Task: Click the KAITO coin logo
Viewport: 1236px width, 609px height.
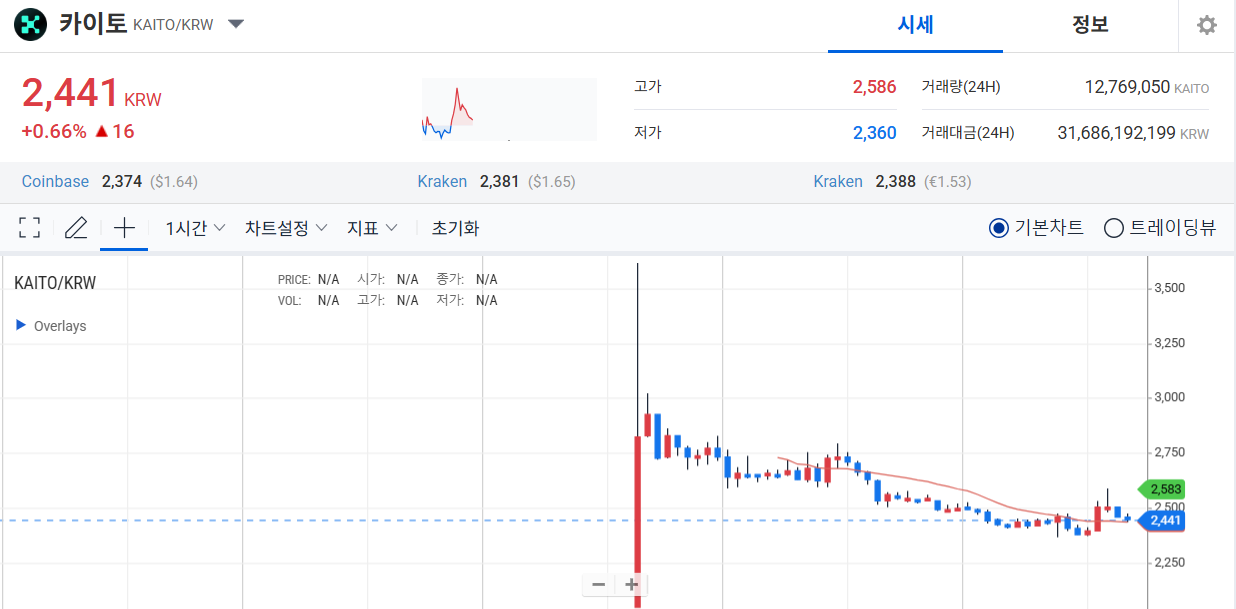Action: pos(30,24)
